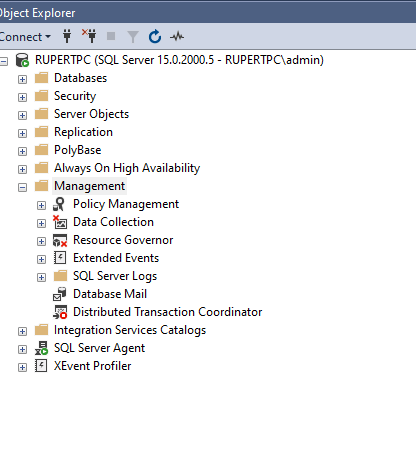Click the XEvent Profiler icon

[41, 366]
